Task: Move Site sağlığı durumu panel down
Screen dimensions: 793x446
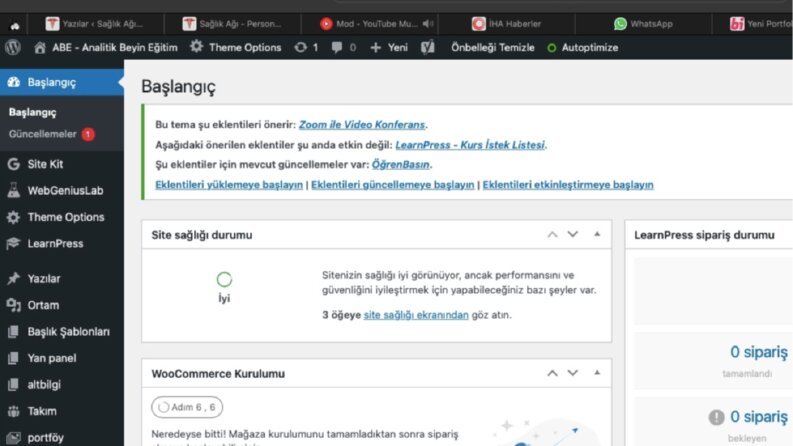Action: [572, 234]
